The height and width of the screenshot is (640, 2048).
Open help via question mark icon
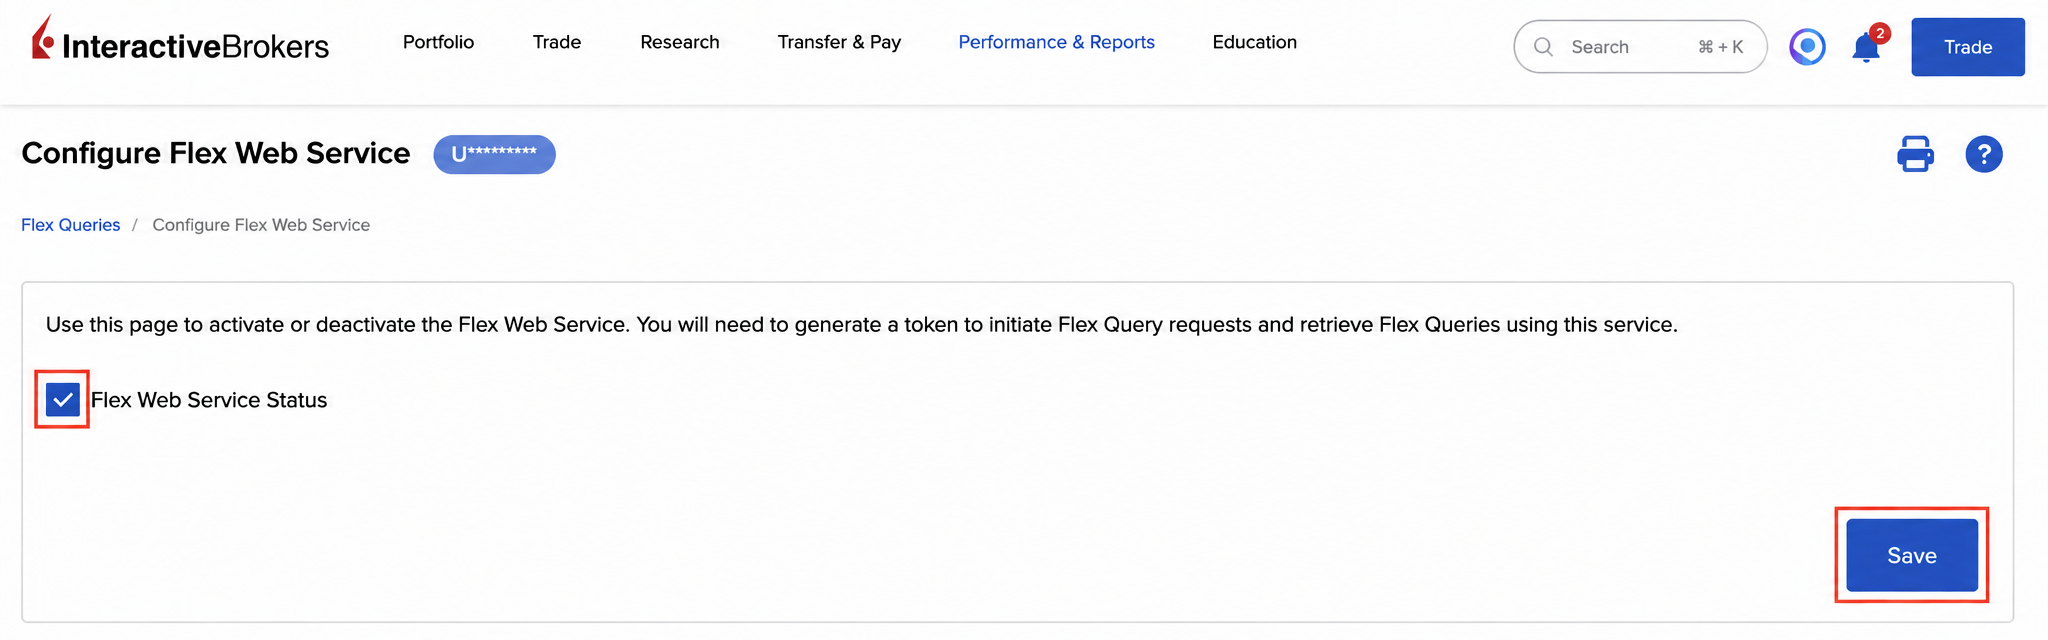pyautogui.click(x=1984, y=154)
